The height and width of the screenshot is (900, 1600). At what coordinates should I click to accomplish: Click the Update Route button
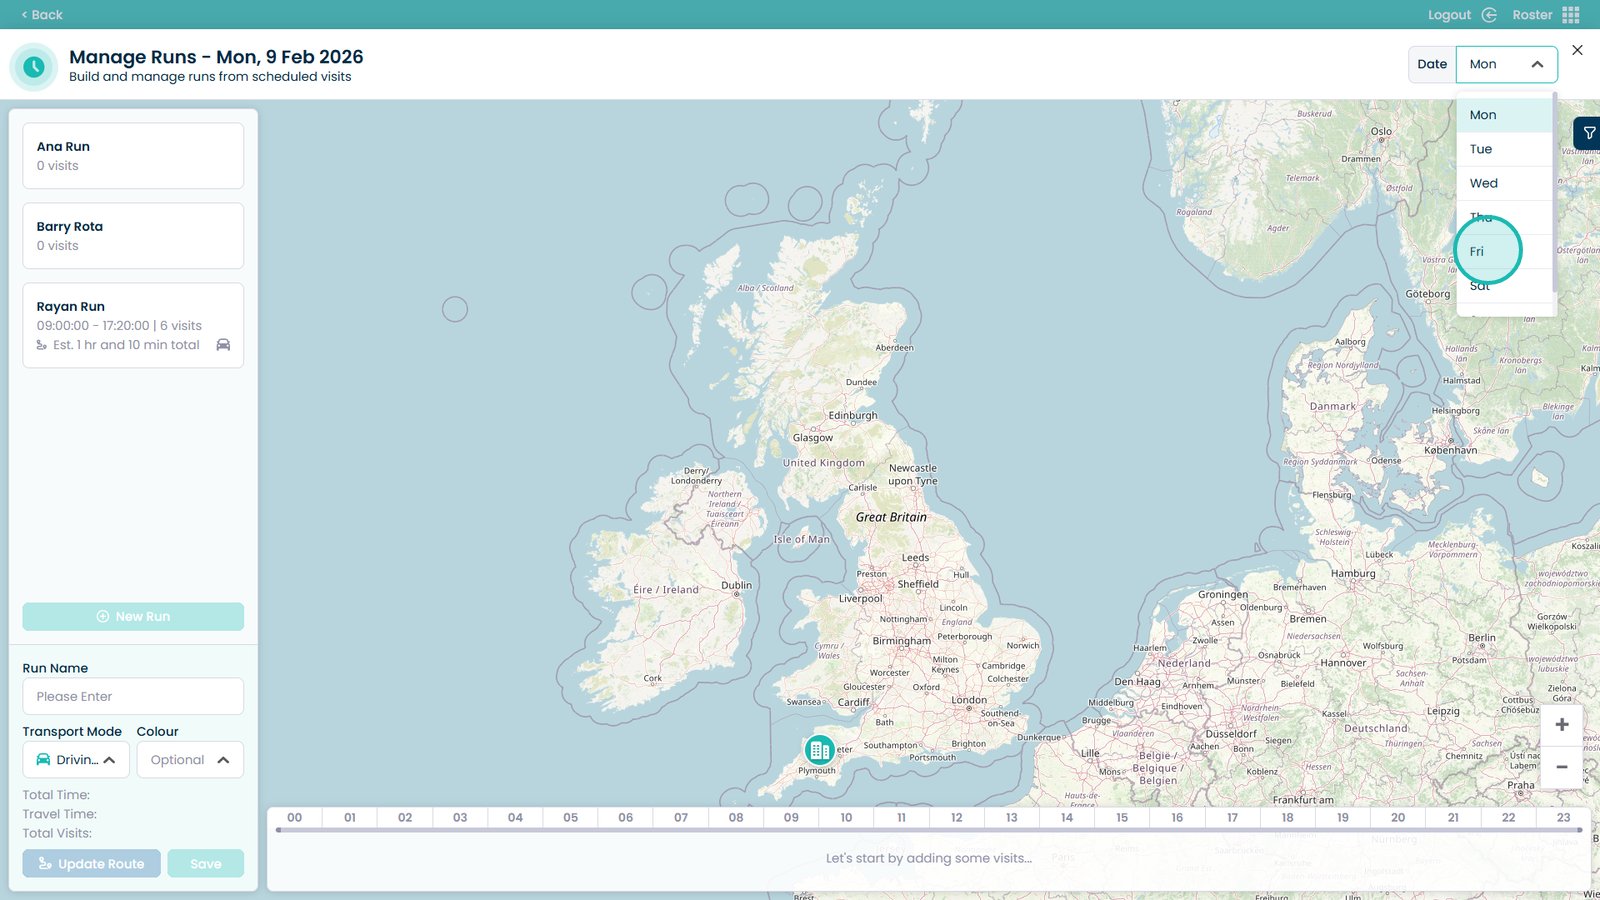pos(91,864)
